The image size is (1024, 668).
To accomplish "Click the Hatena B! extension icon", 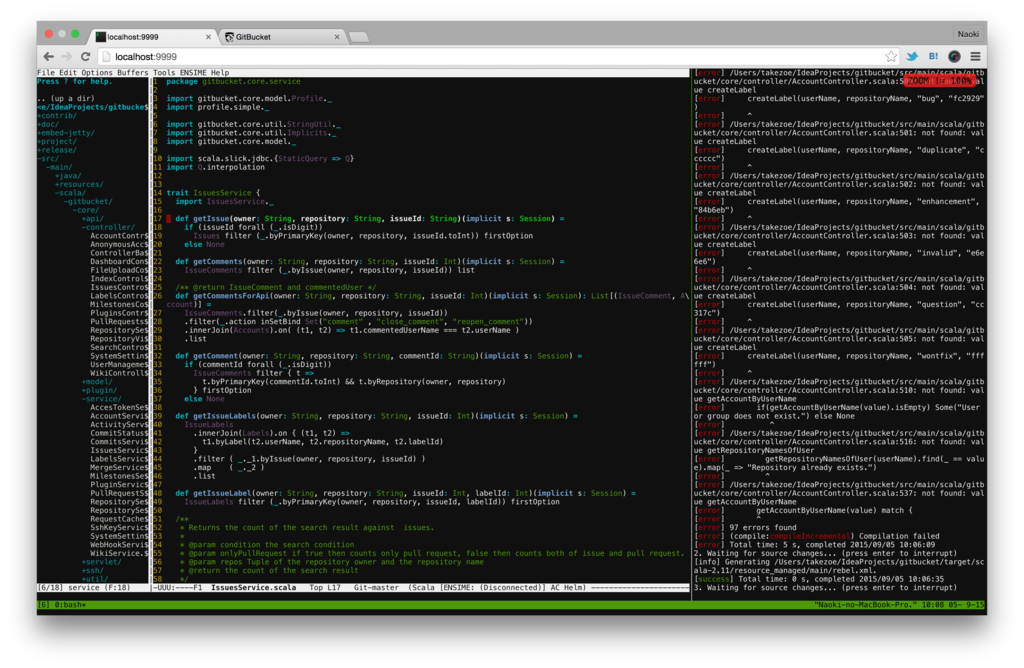I will [933, 57].
